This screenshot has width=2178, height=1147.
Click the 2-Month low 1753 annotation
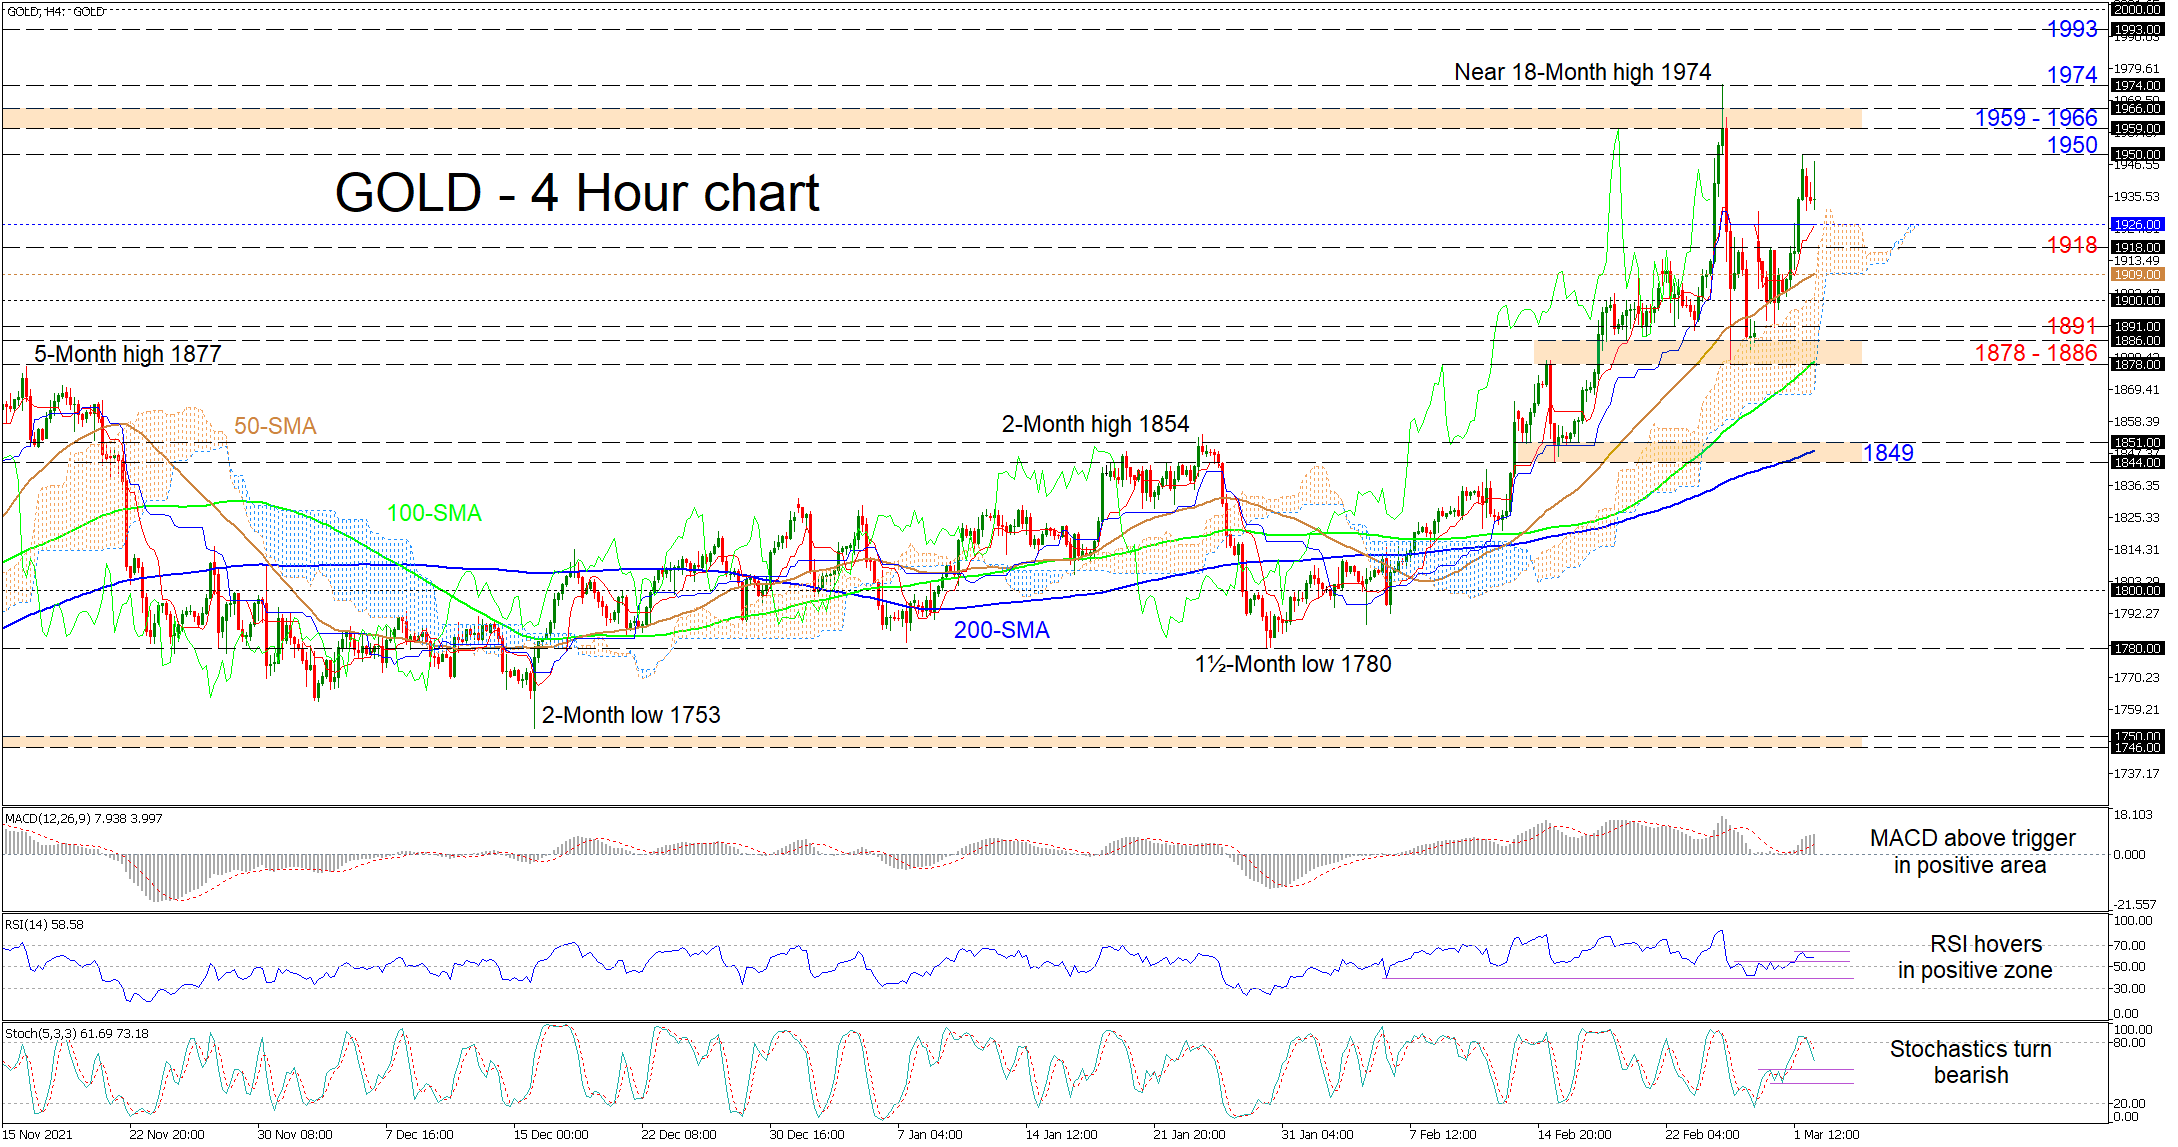(x=630, y=715)
